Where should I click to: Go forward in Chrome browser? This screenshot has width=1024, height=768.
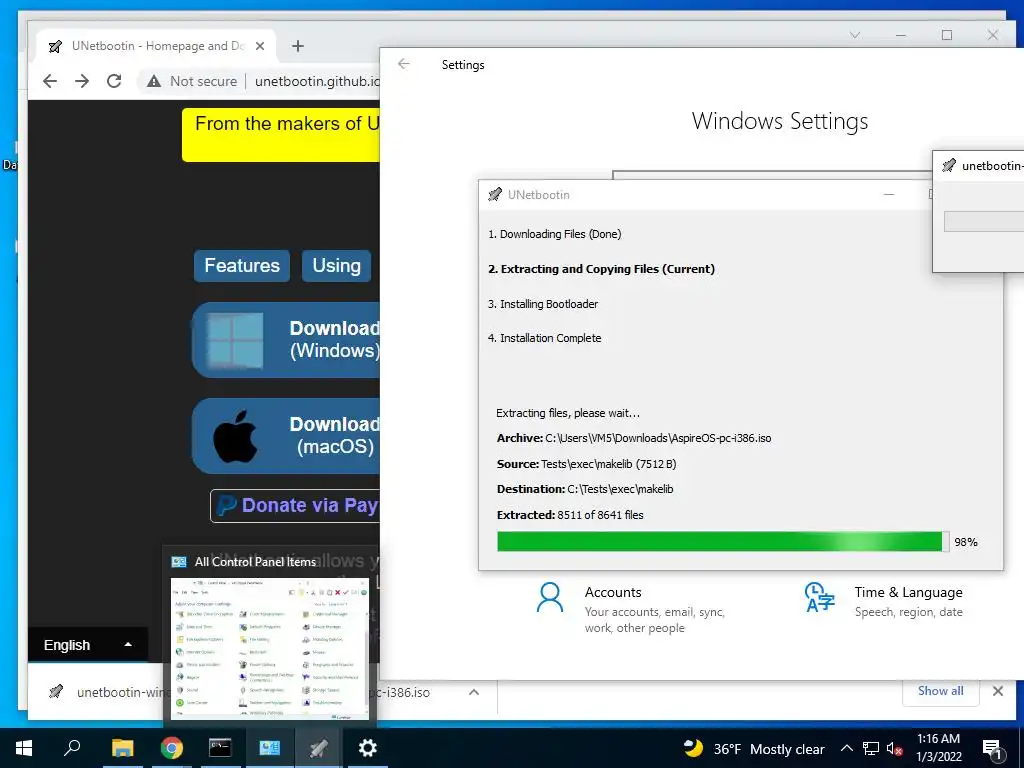pyautogui.click(x=82, y=81)
